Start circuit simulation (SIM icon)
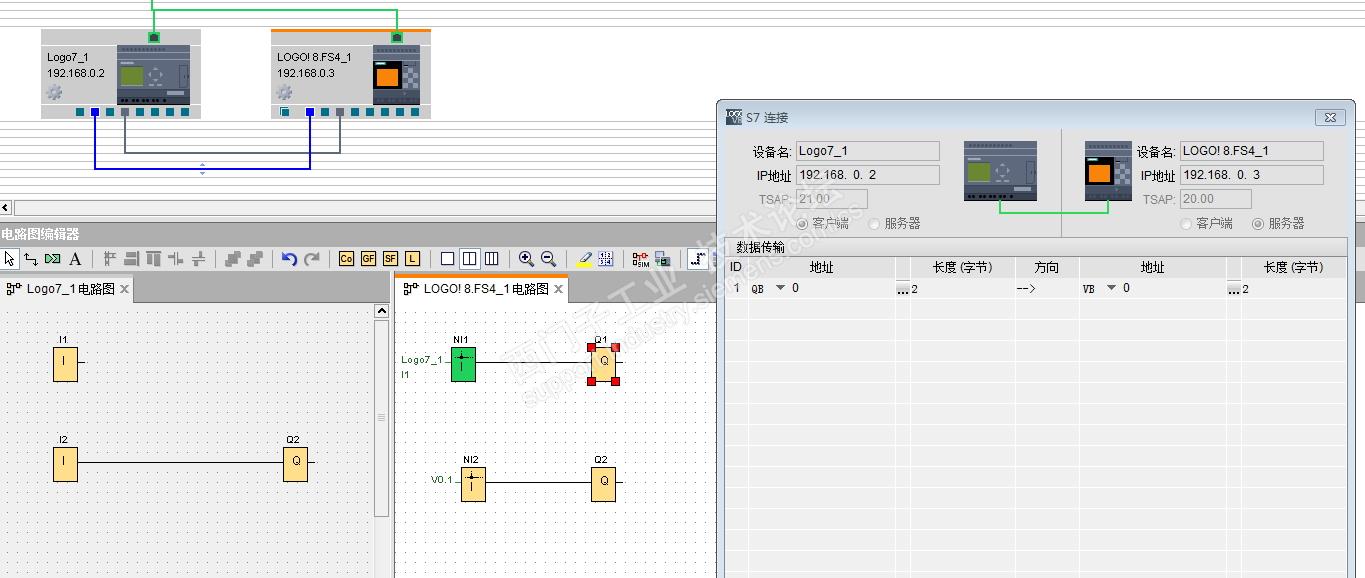Viewport: 1365px width, 578px height. tap(640, 259)
